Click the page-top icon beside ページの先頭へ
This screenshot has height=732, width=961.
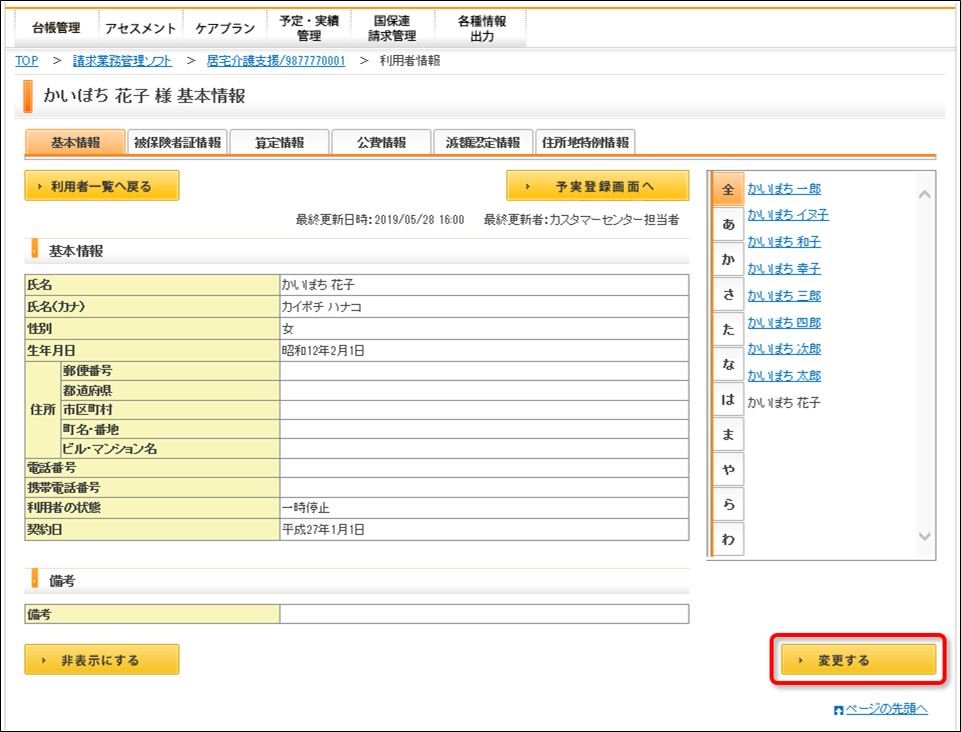point(839,710)
